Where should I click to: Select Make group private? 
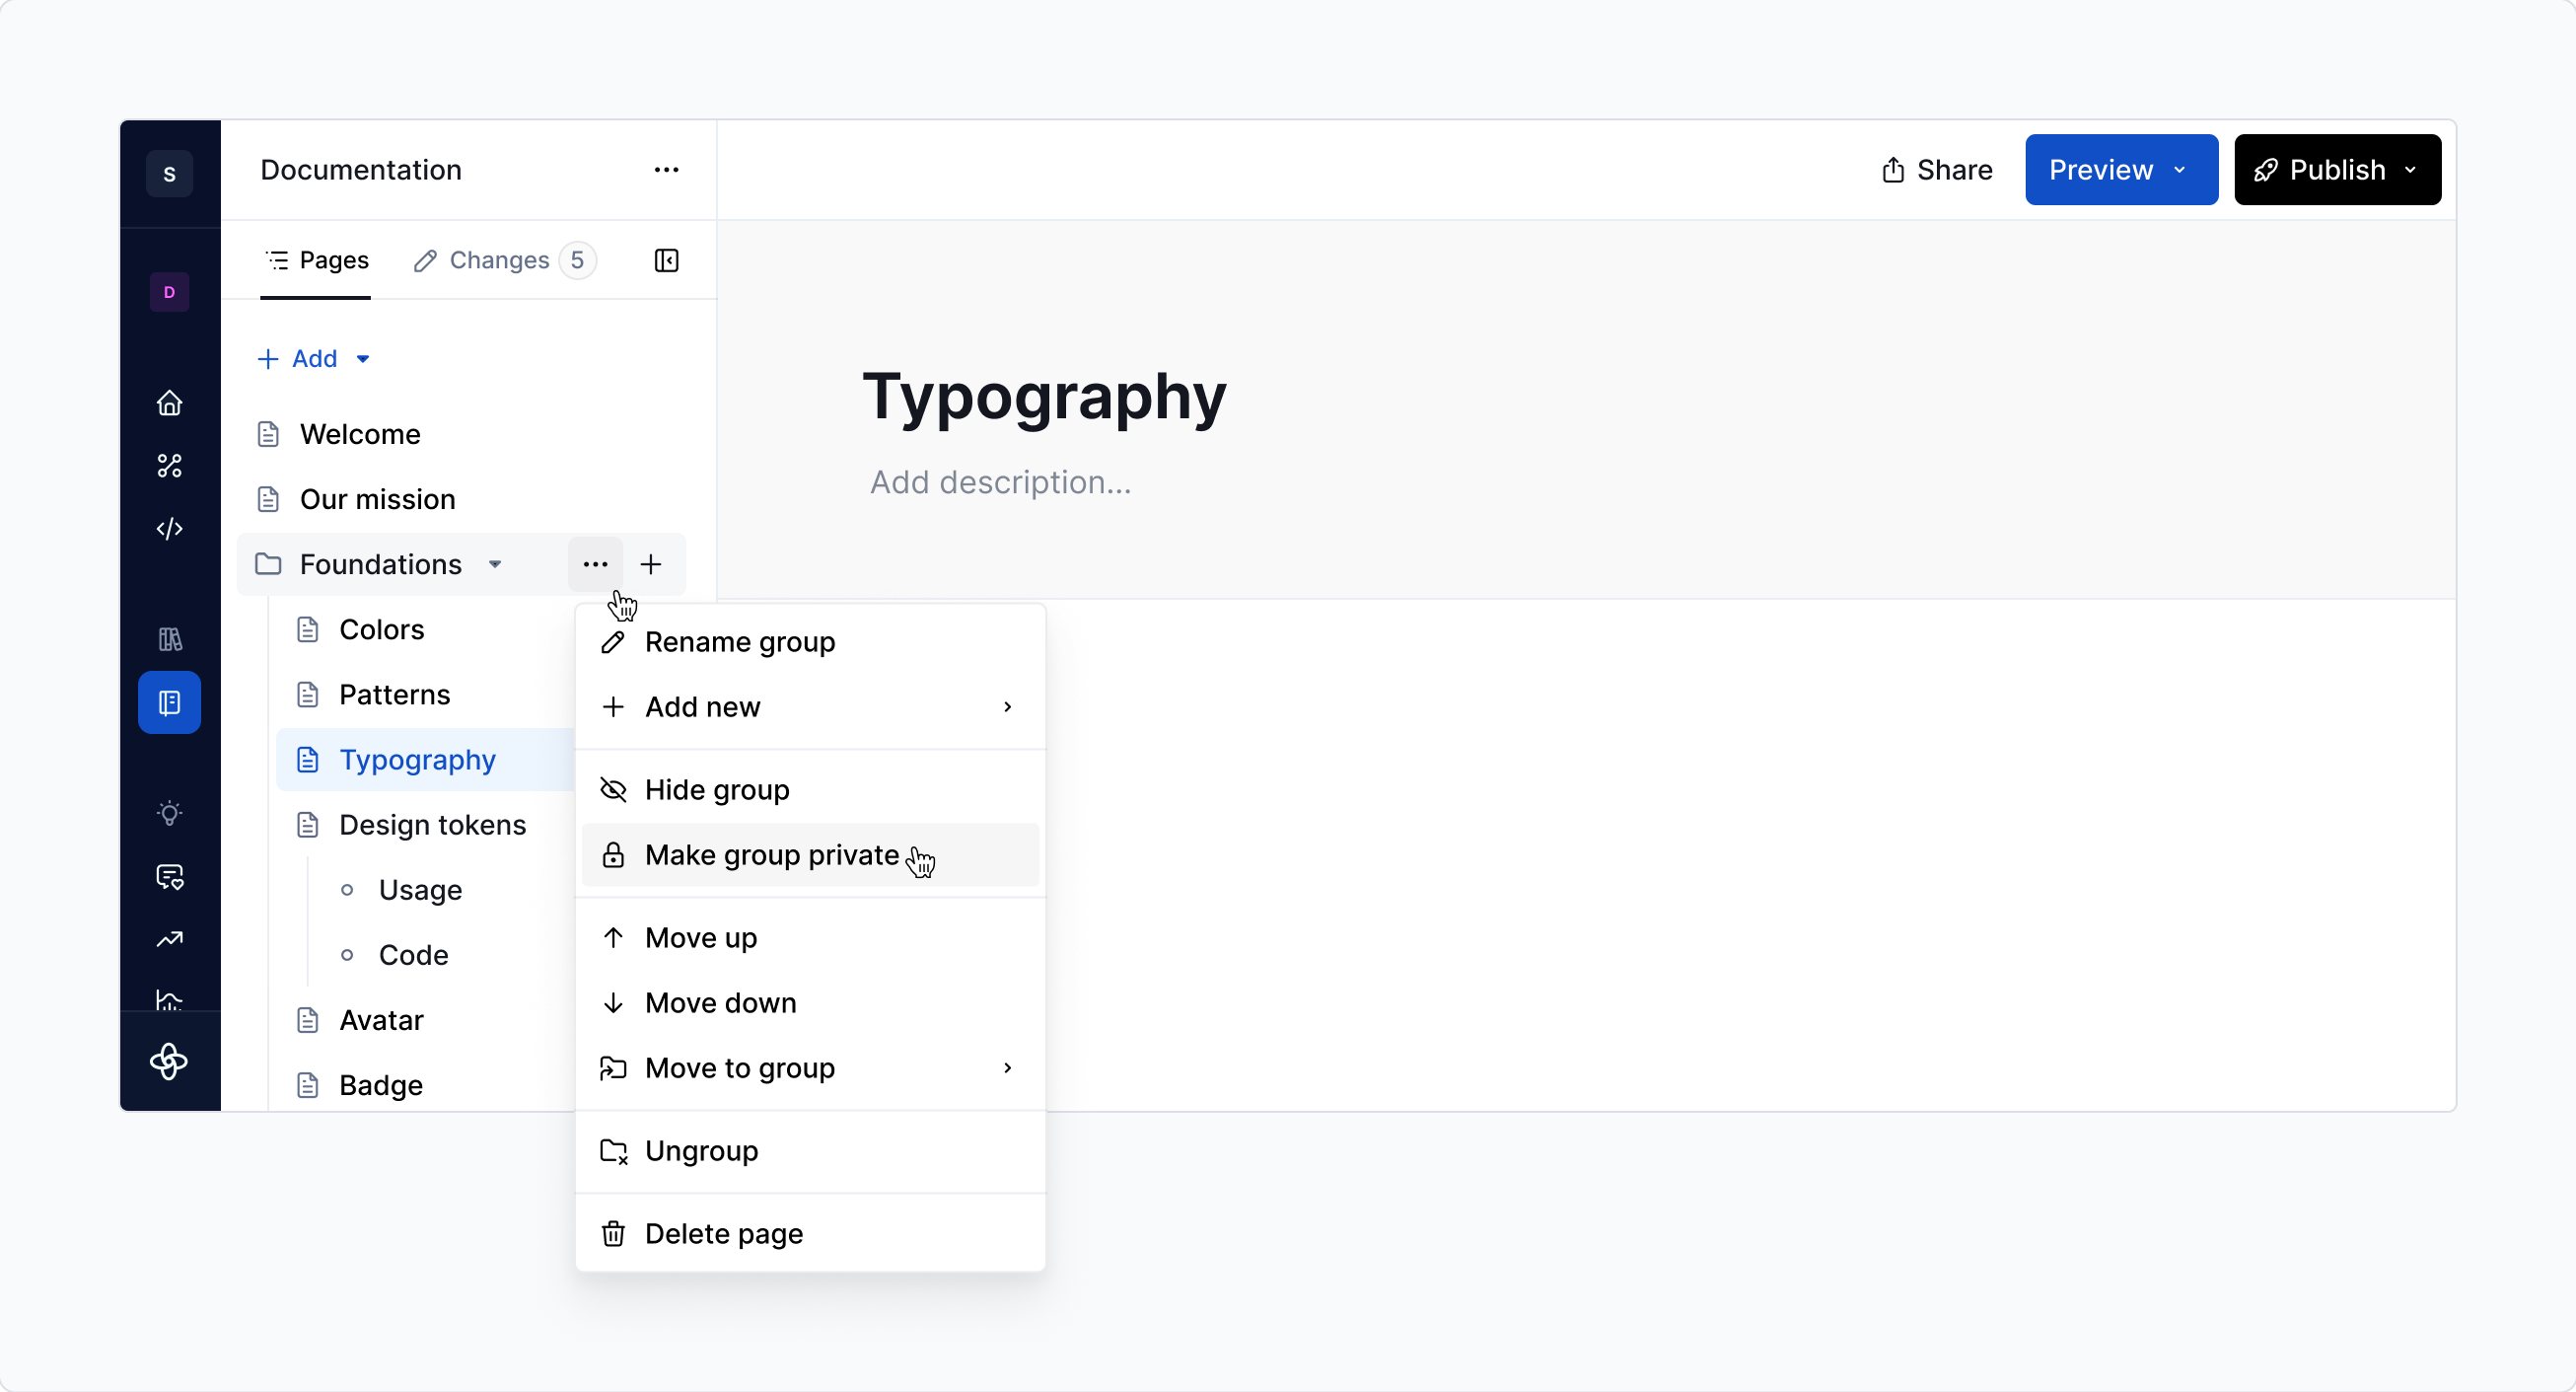point(810,855)
